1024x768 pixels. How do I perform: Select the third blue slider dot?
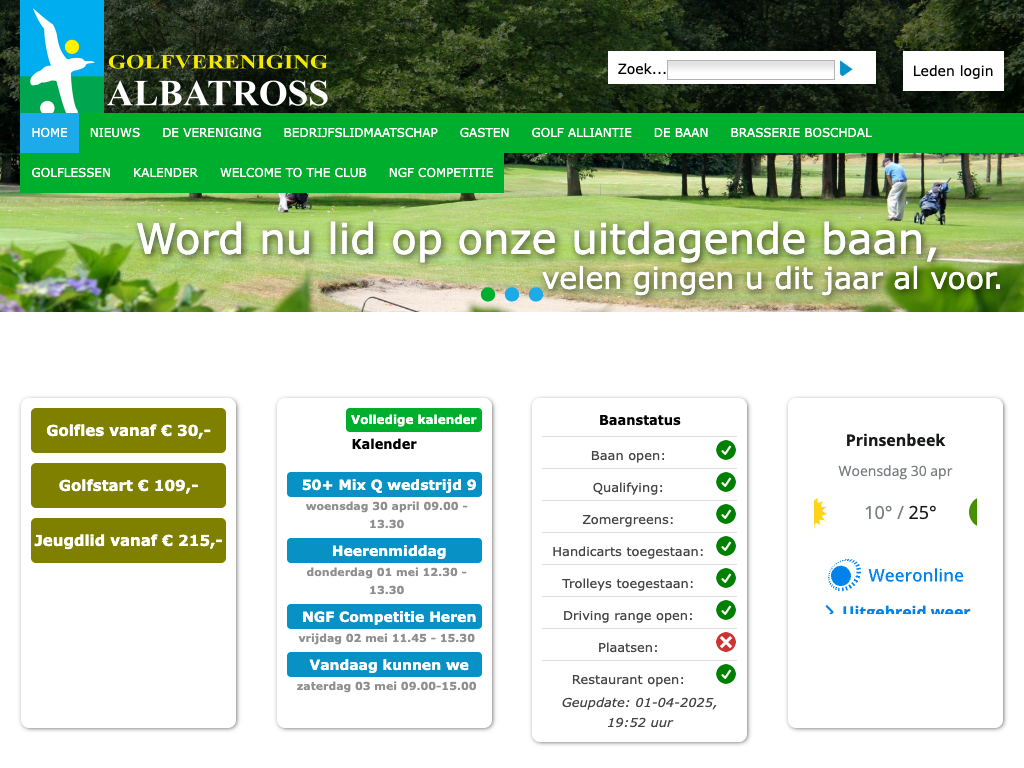pos(536,294)
